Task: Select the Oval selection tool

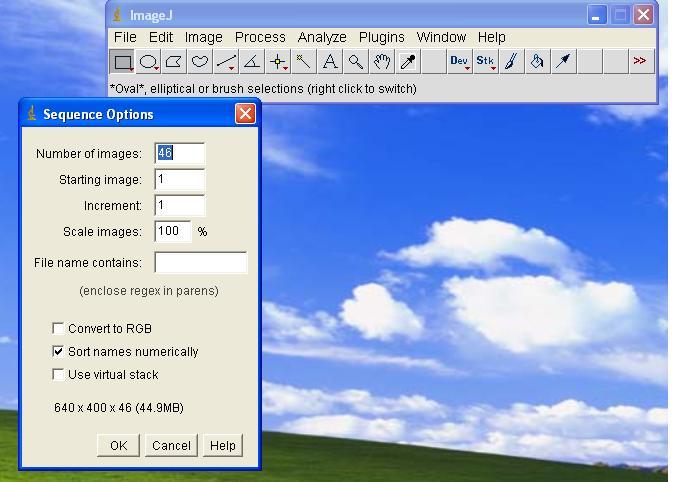Action: click(149, 62)
